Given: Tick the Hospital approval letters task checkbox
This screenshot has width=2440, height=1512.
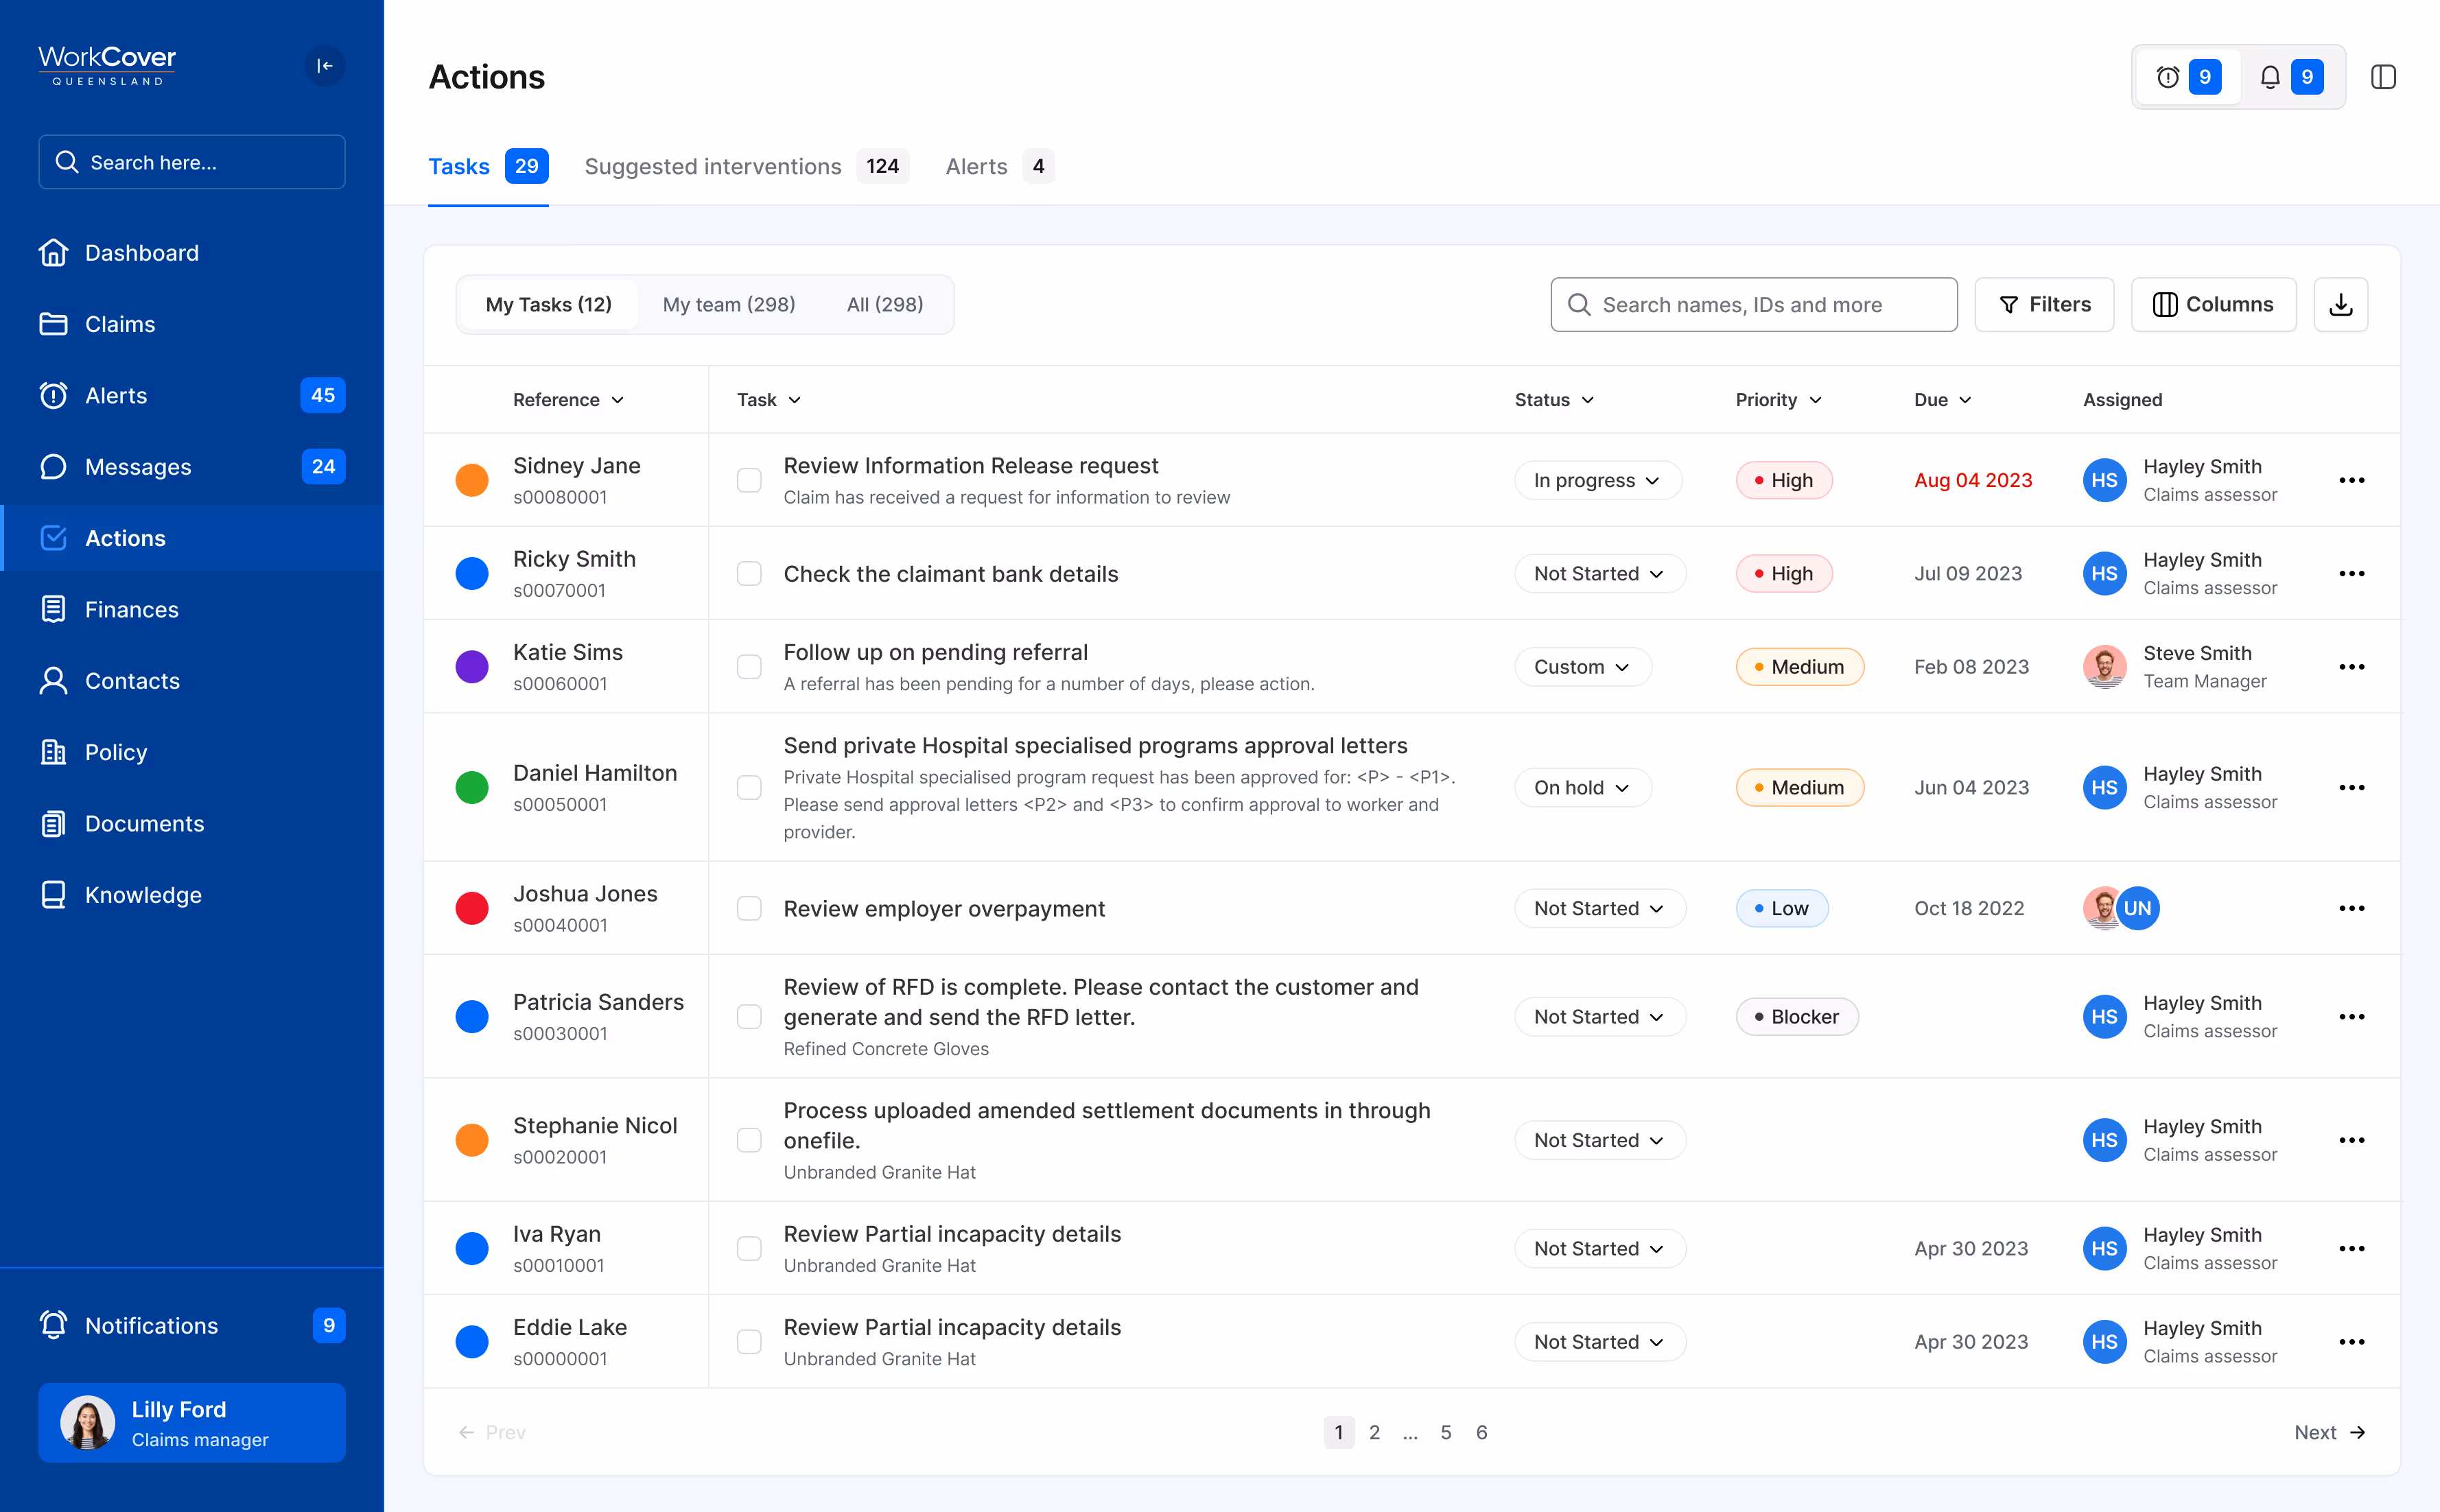Looking at the screenshot, I should coord(749,787).
